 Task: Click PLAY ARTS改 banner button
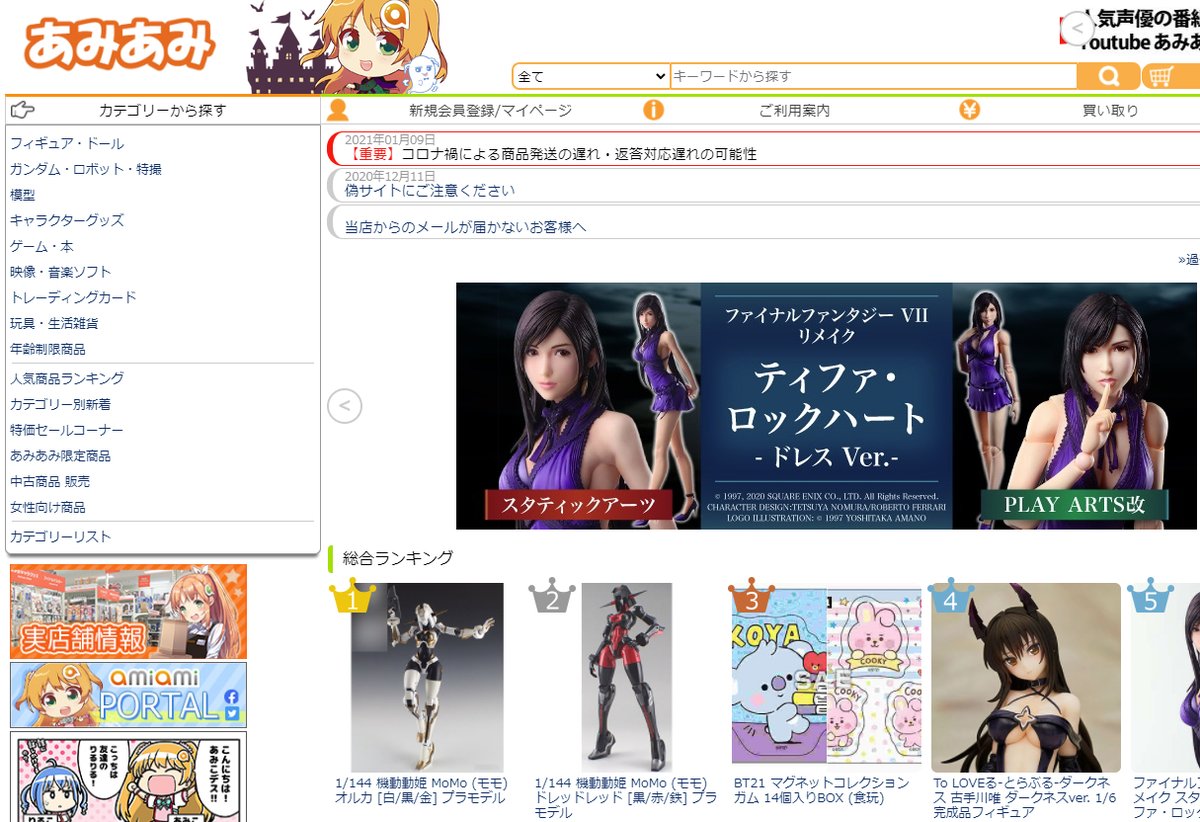point(1074,505)
